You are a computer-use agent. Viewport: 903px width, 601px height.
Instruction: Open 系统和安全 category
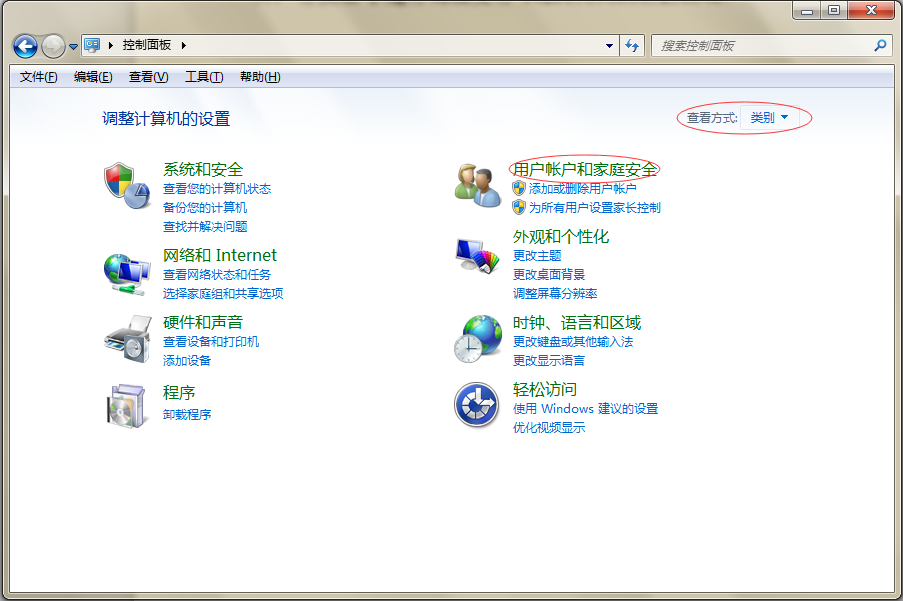203,169
